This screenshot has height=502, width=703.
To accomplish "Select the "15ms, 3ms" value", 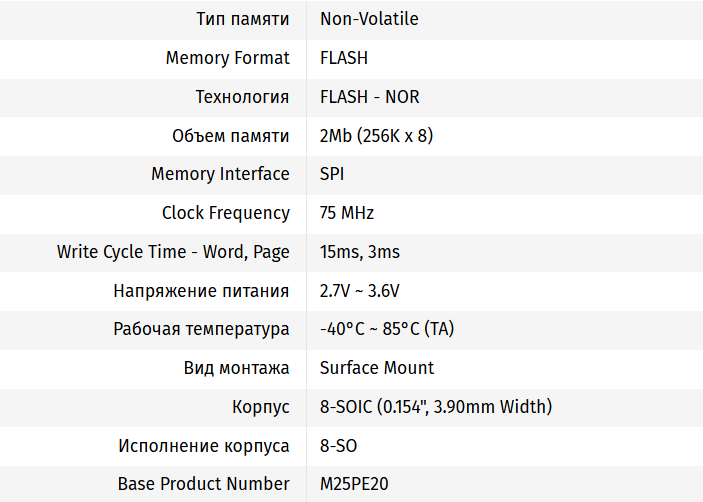I will (360, 252).
